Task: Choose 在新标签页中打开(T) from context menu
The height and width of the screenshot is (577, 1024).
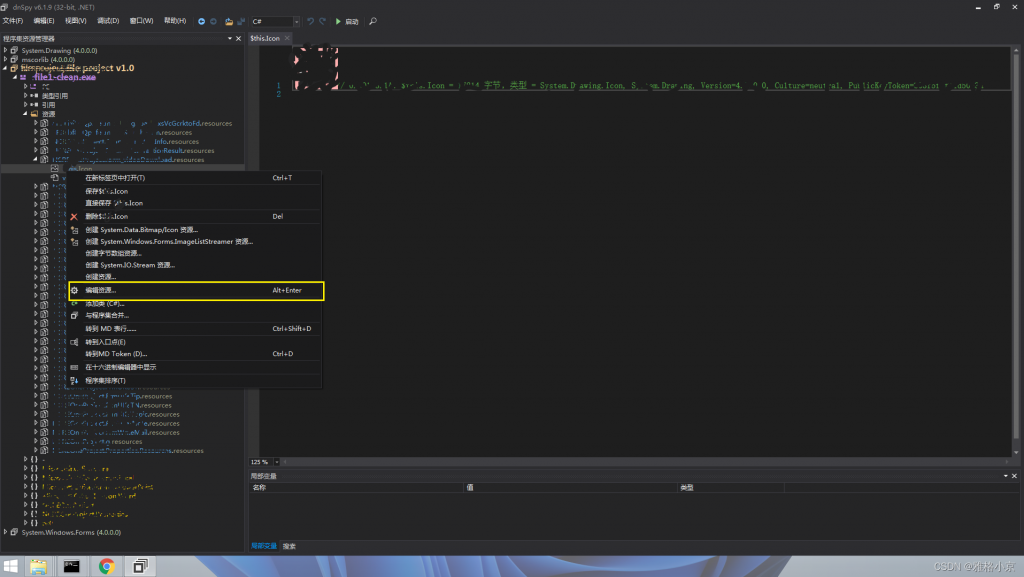Action: pos(195,178)
